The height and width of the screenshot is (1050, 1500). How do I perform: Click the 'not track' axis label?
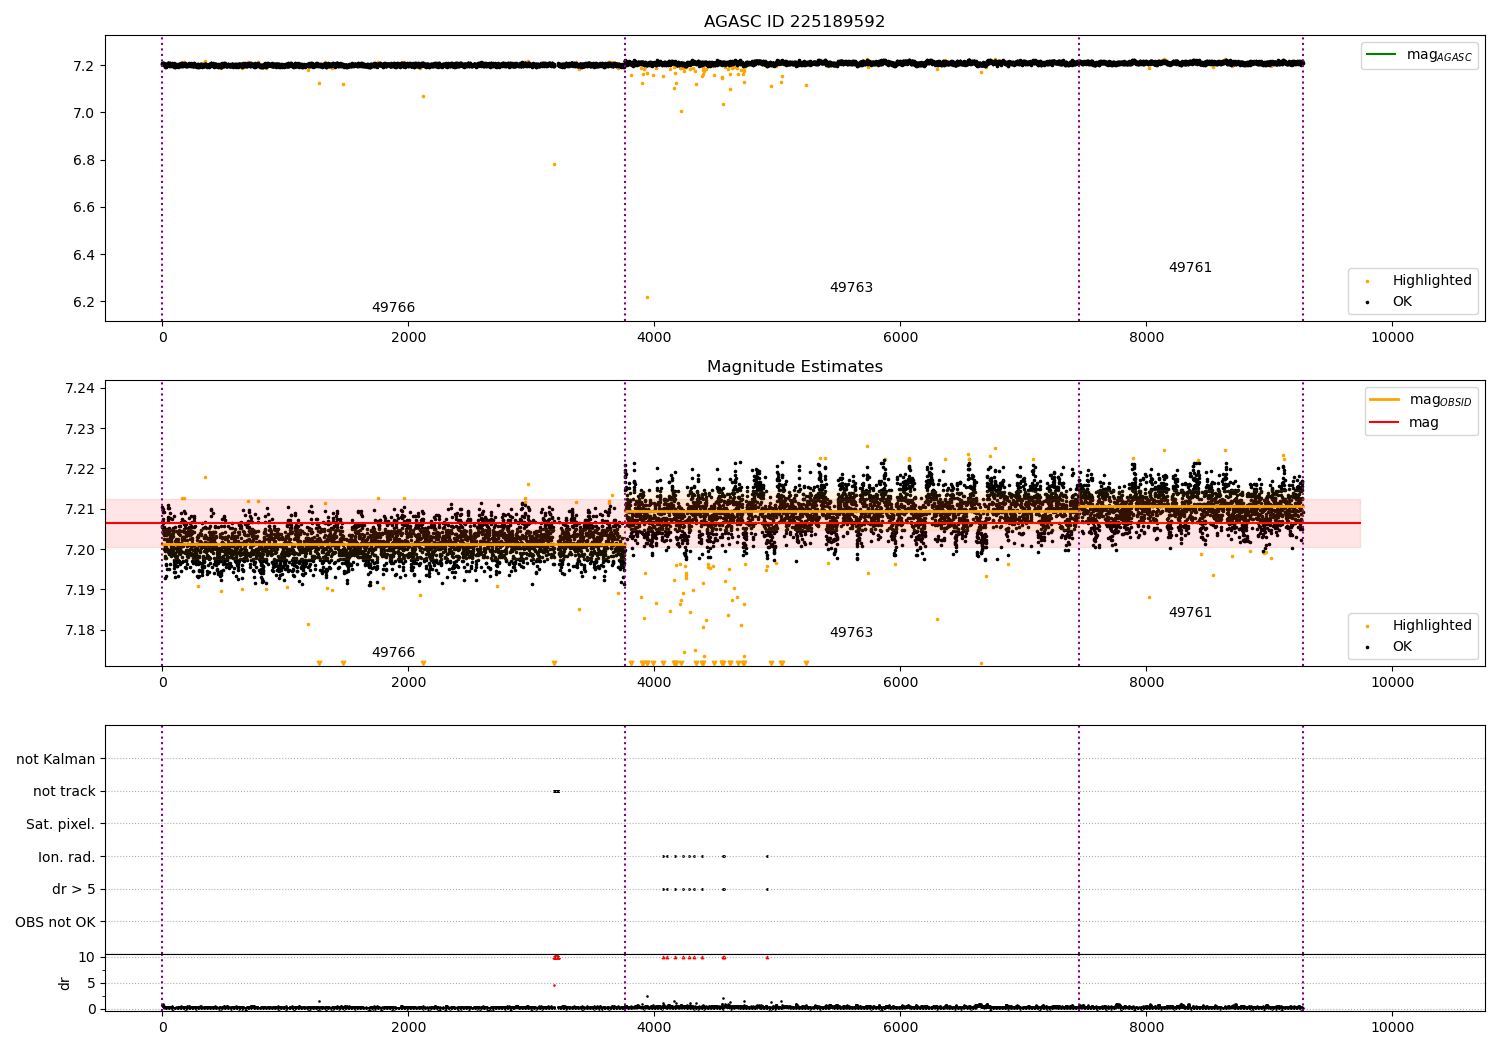point(64,792)
